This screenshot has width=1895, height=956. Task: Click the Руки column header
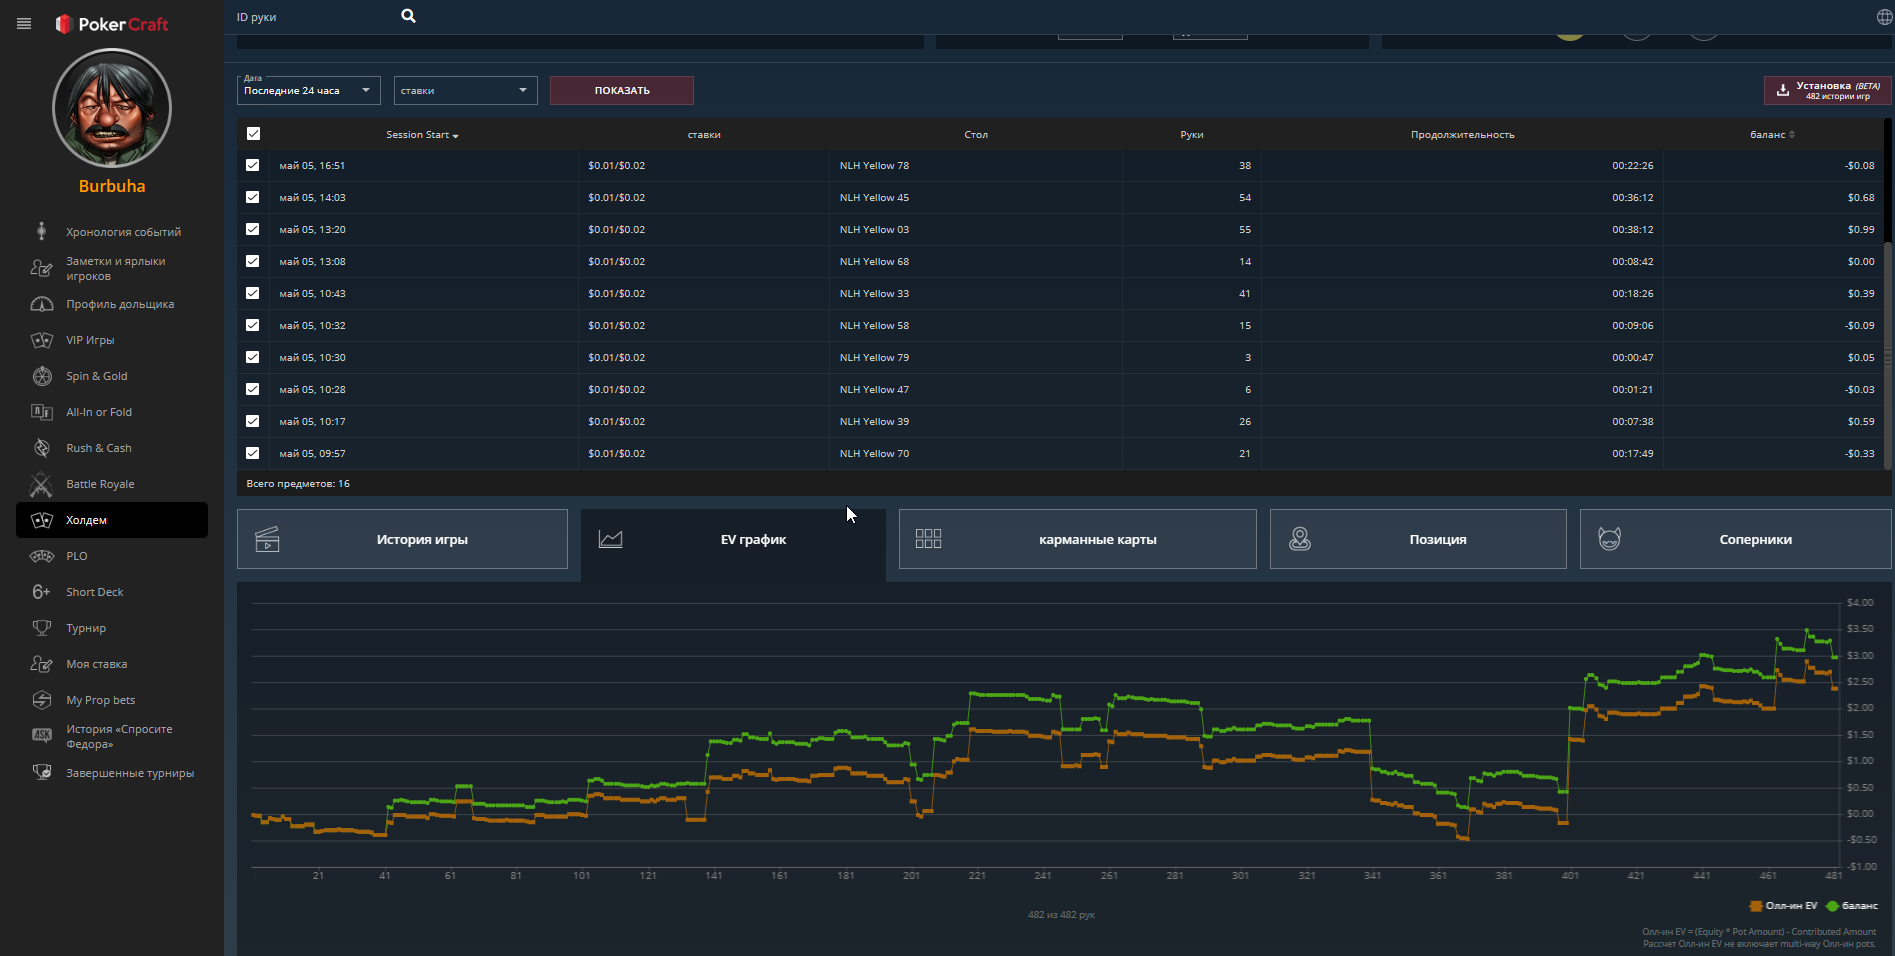1192,134
